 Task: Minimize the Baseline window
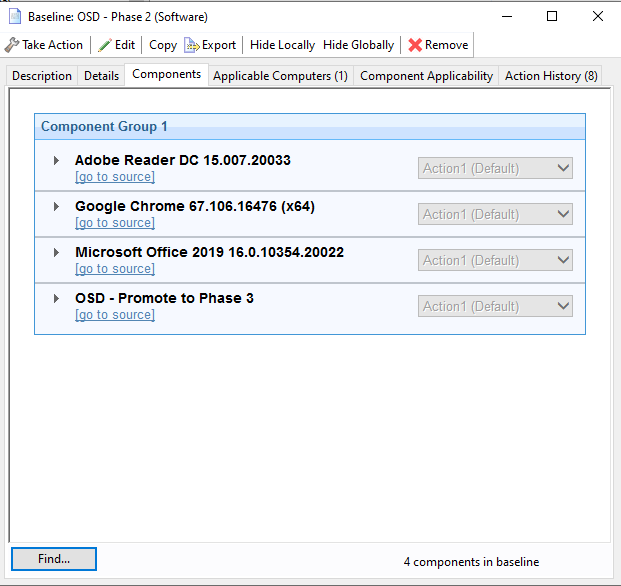[507, 16]
